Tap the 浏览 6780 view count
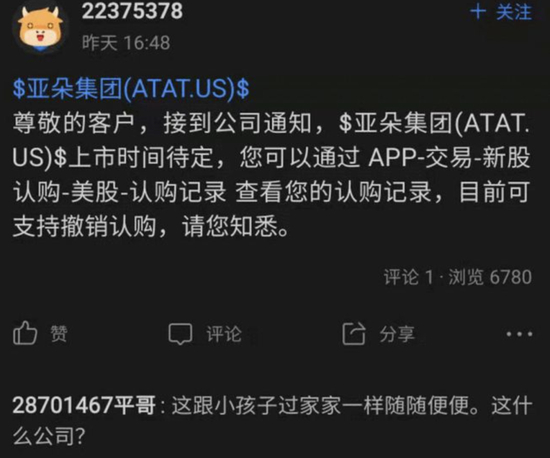Image resolution: width=550 pixels, height=458 pixels. 490,277
